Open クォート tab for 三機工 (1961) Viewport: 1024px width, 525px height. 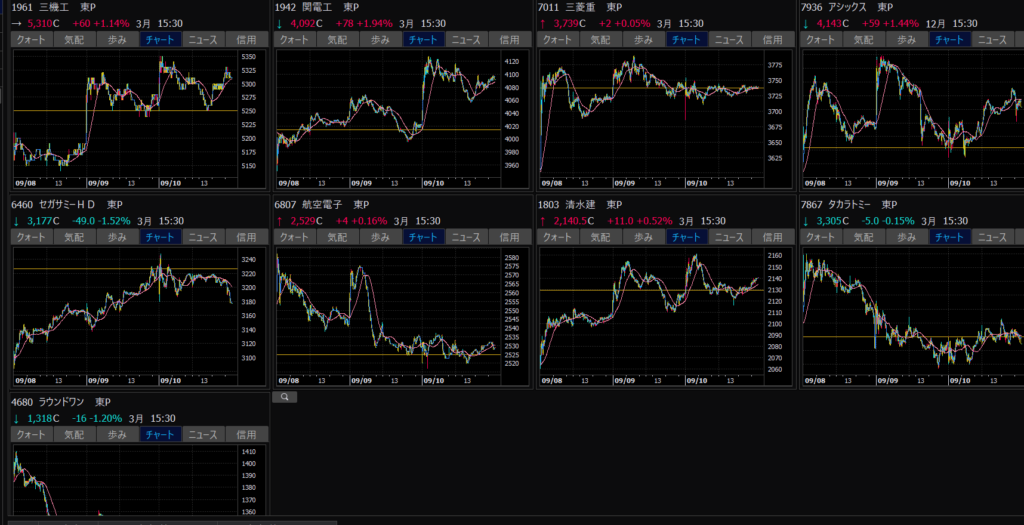(30, 39)
